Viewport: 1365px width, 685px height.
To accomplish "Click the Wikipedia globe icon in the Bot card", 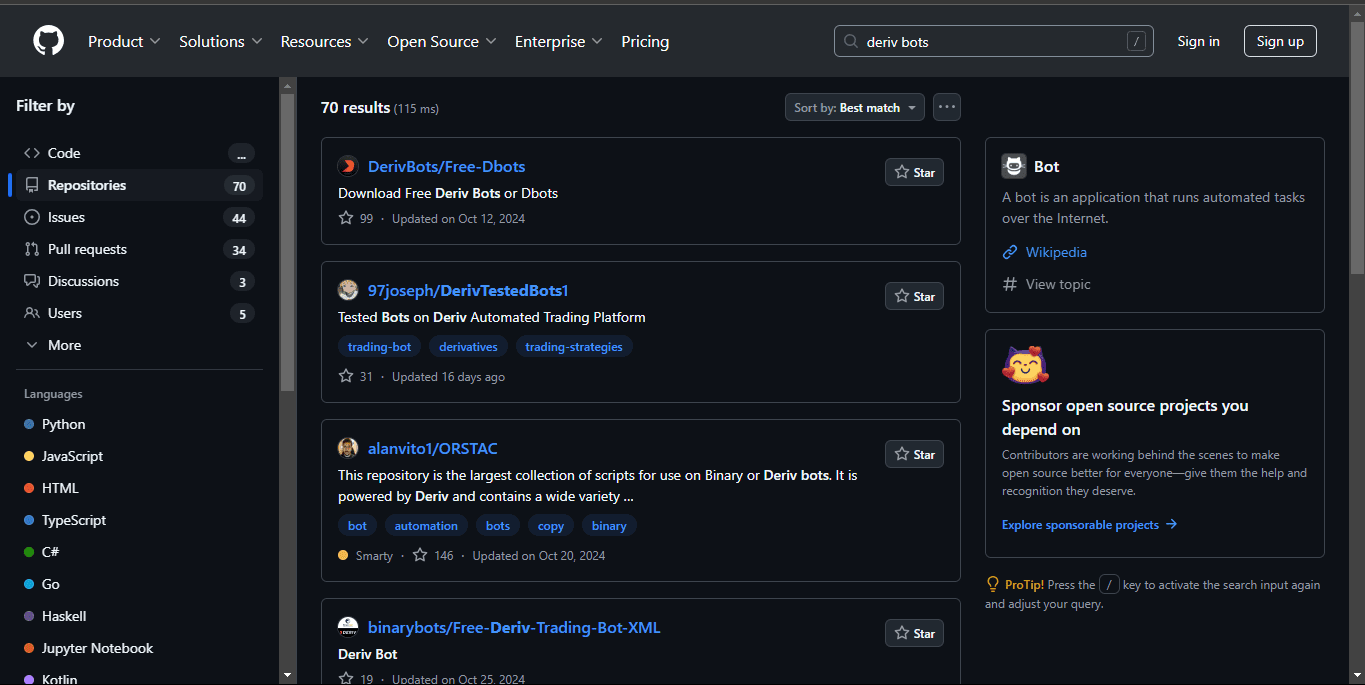I will (1010, 252).
